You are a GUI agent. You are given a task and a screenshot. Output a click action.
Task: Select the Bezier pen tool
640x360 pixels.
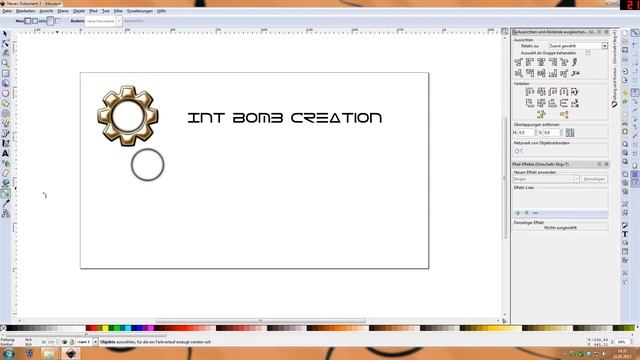tap(5, 133)
